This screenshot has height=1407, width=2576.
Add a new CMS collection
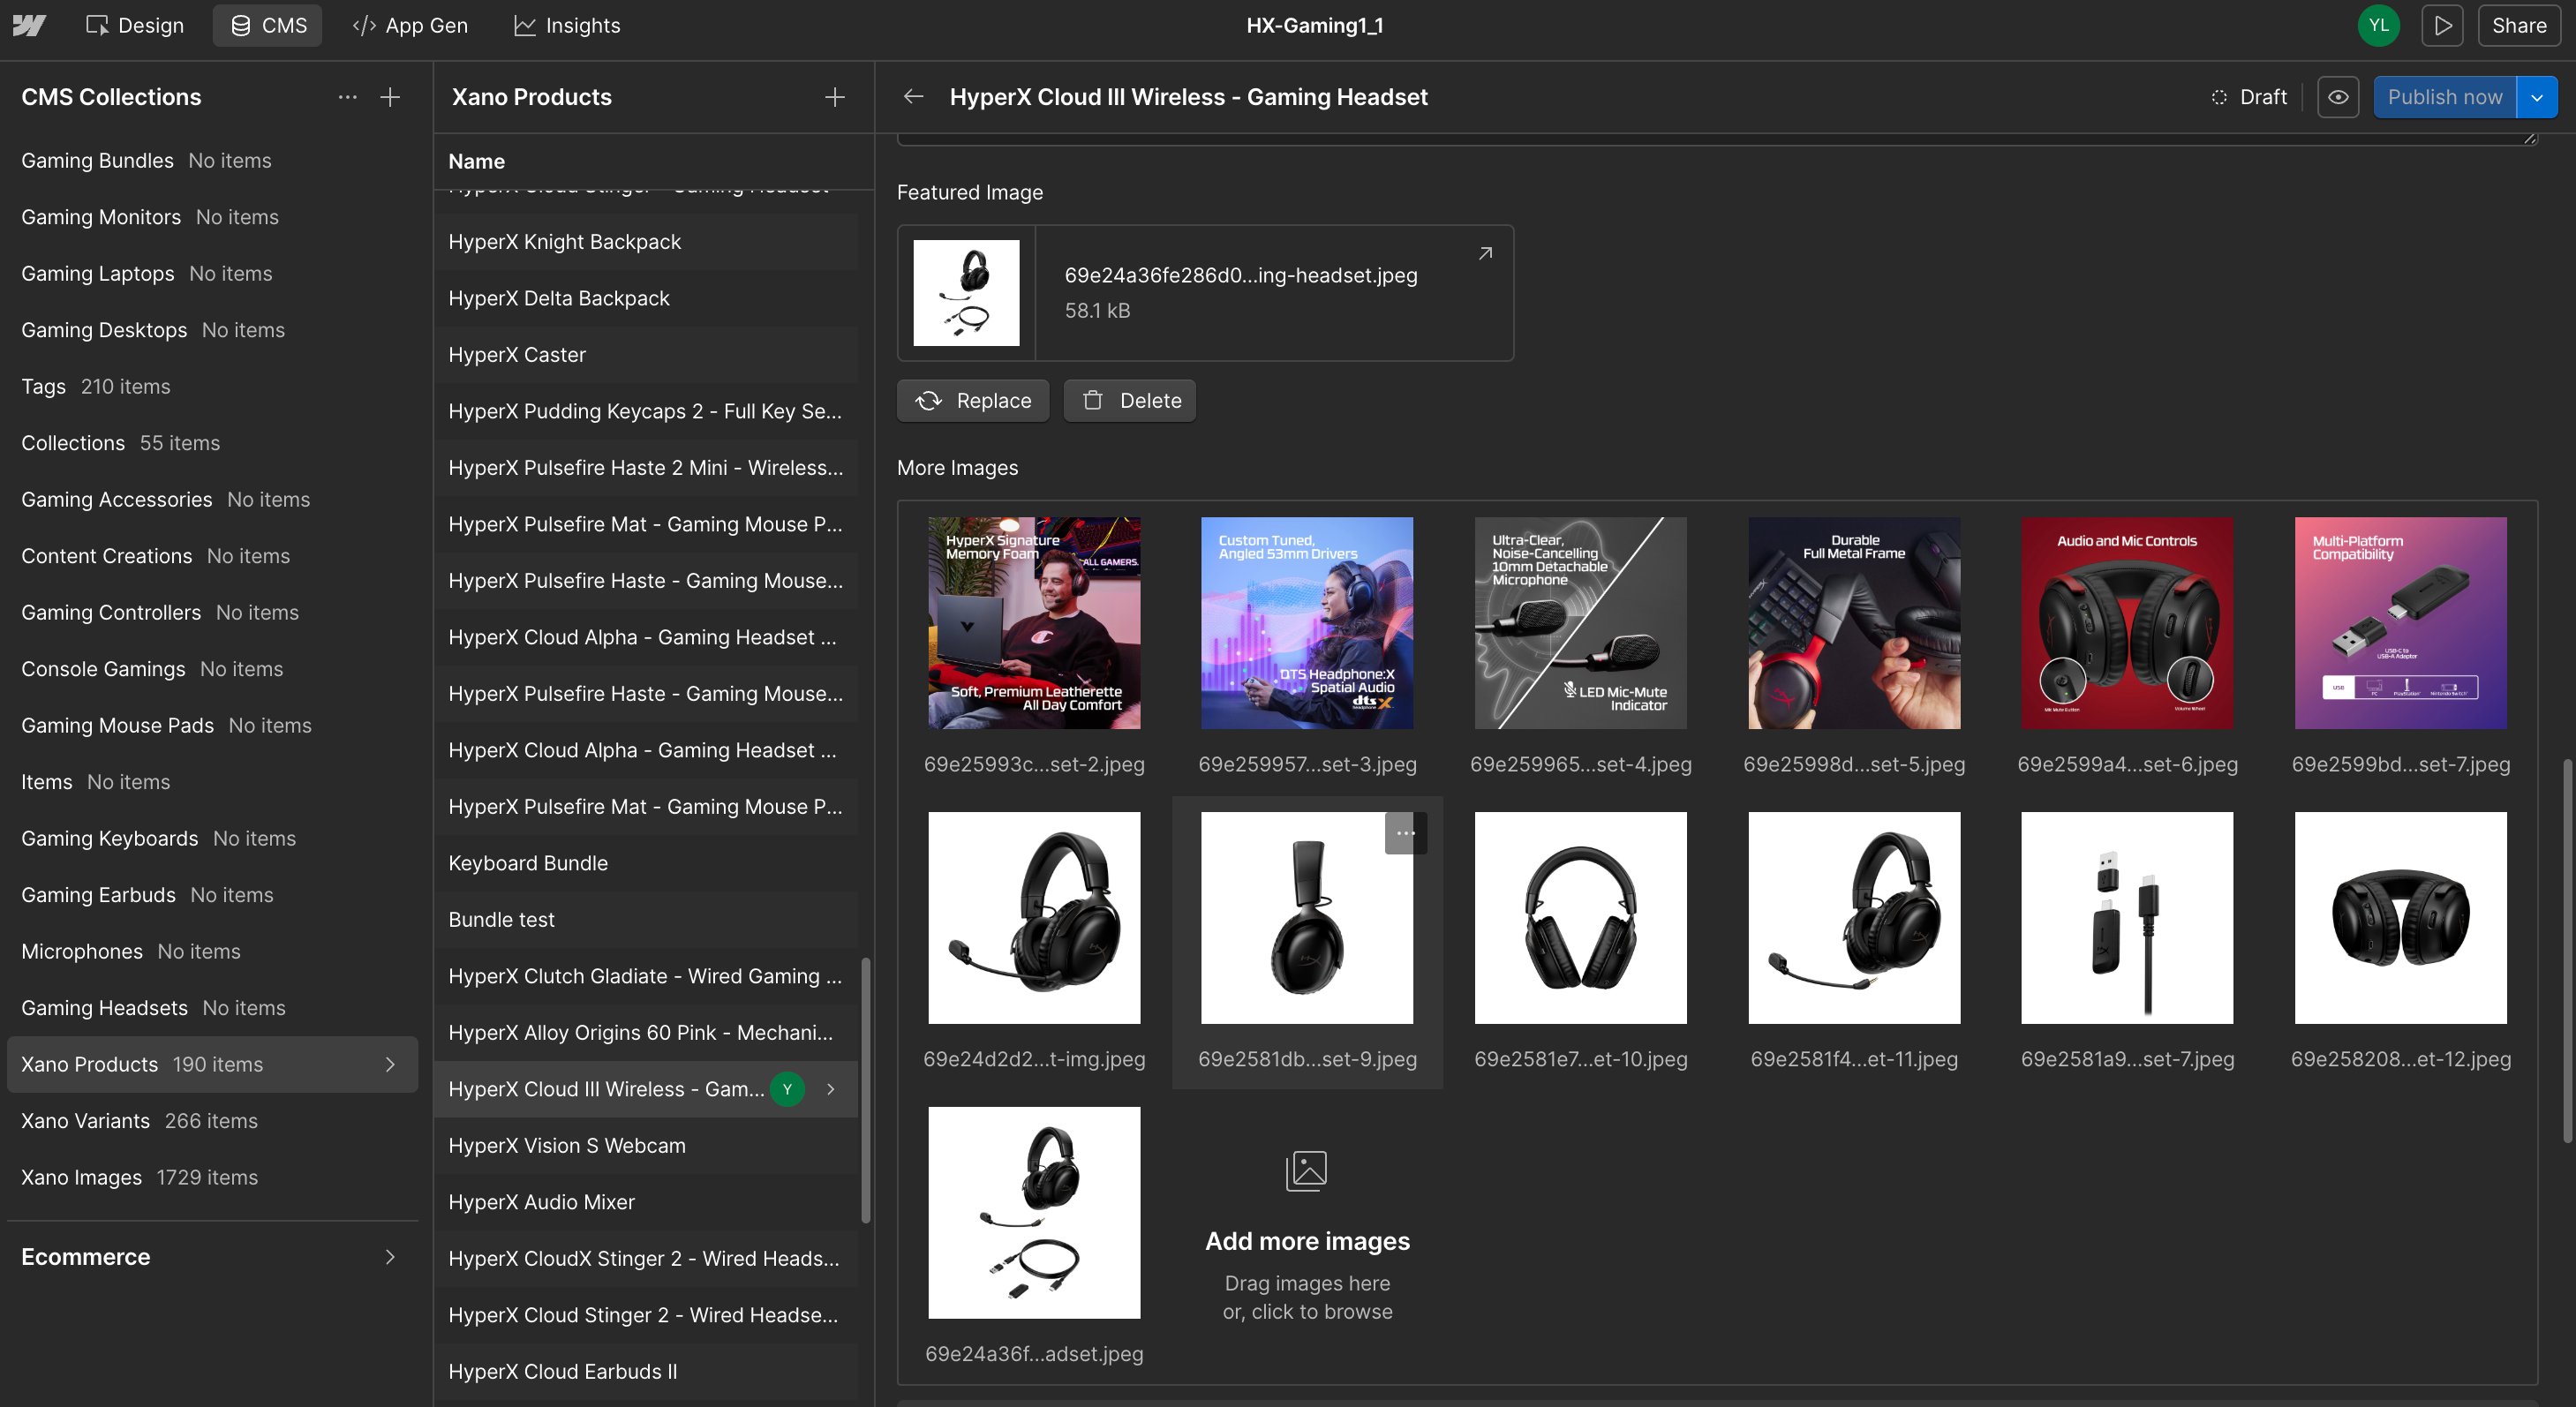[x=390, y=97]
